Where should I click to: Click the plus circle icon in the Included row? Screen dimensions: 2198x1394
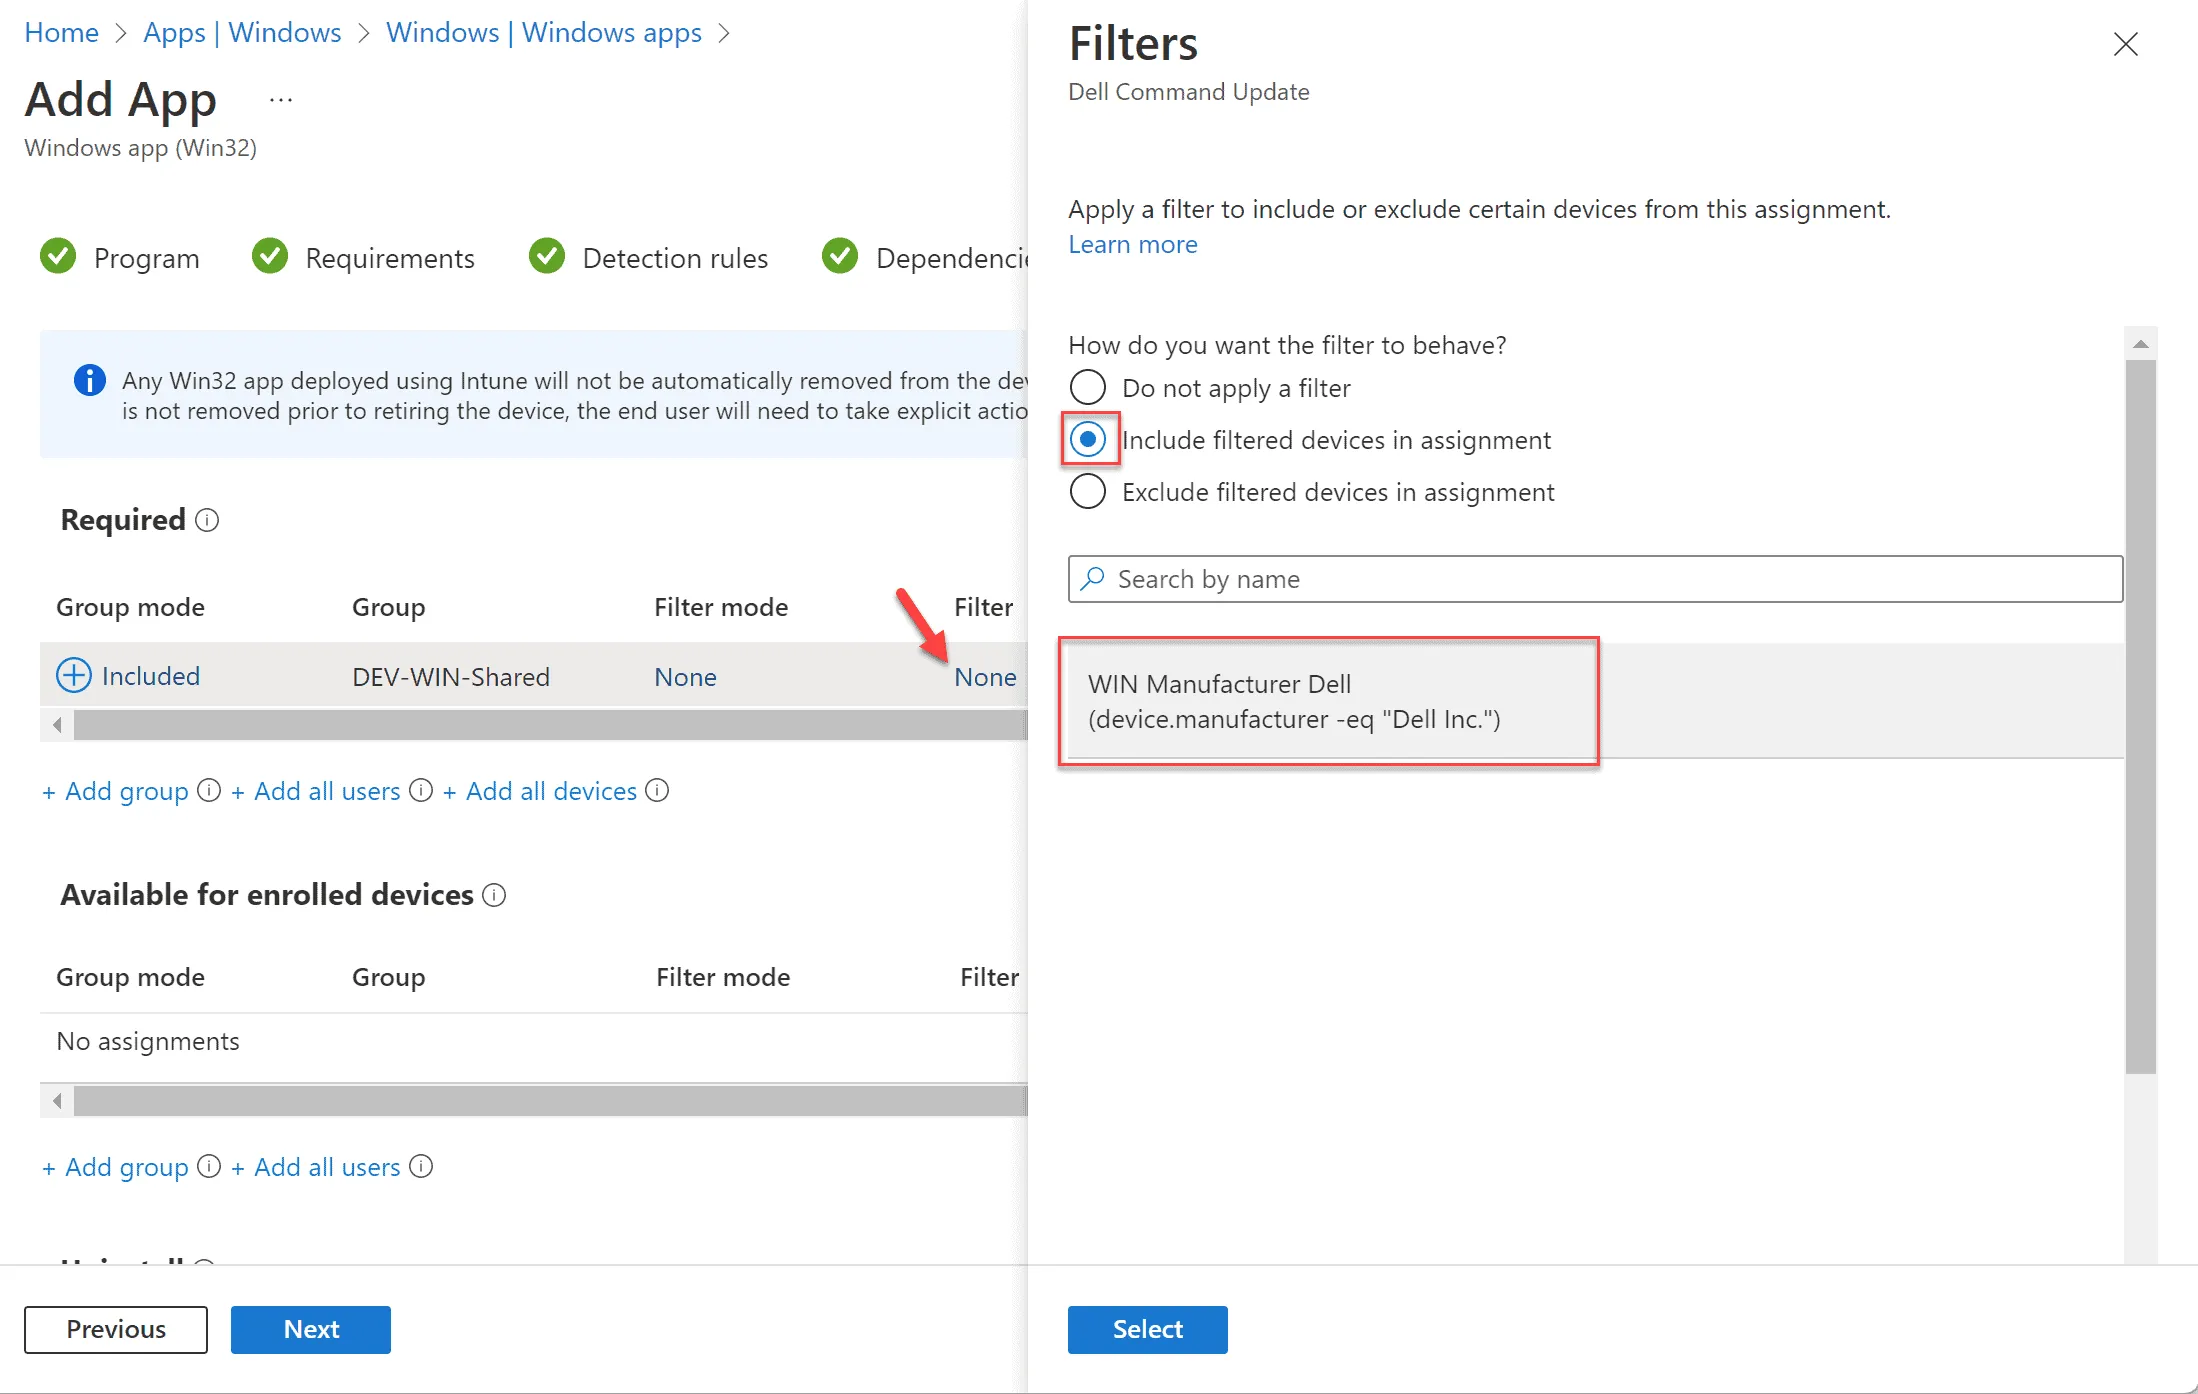pyautogui.click(x=74, y=675)
